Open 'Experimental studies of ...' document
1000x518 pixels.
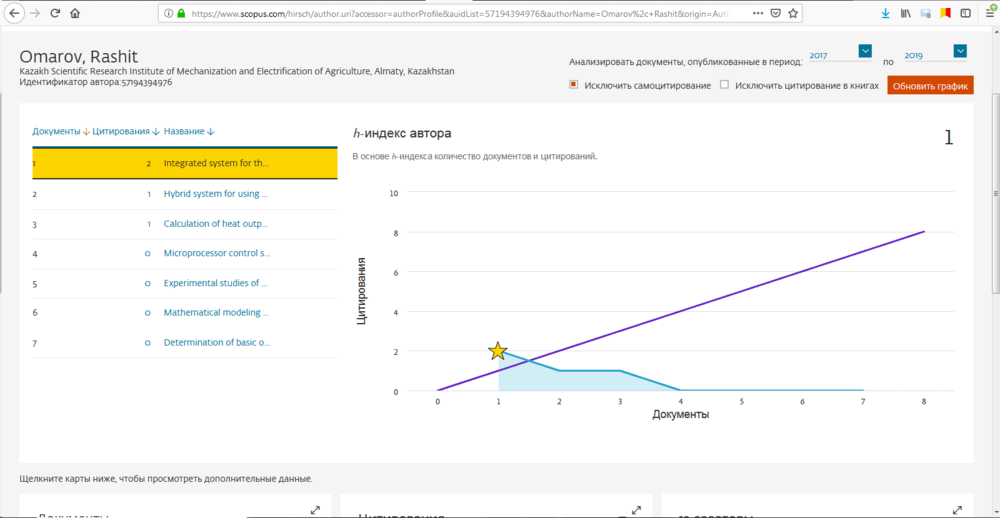pos(216,283)
